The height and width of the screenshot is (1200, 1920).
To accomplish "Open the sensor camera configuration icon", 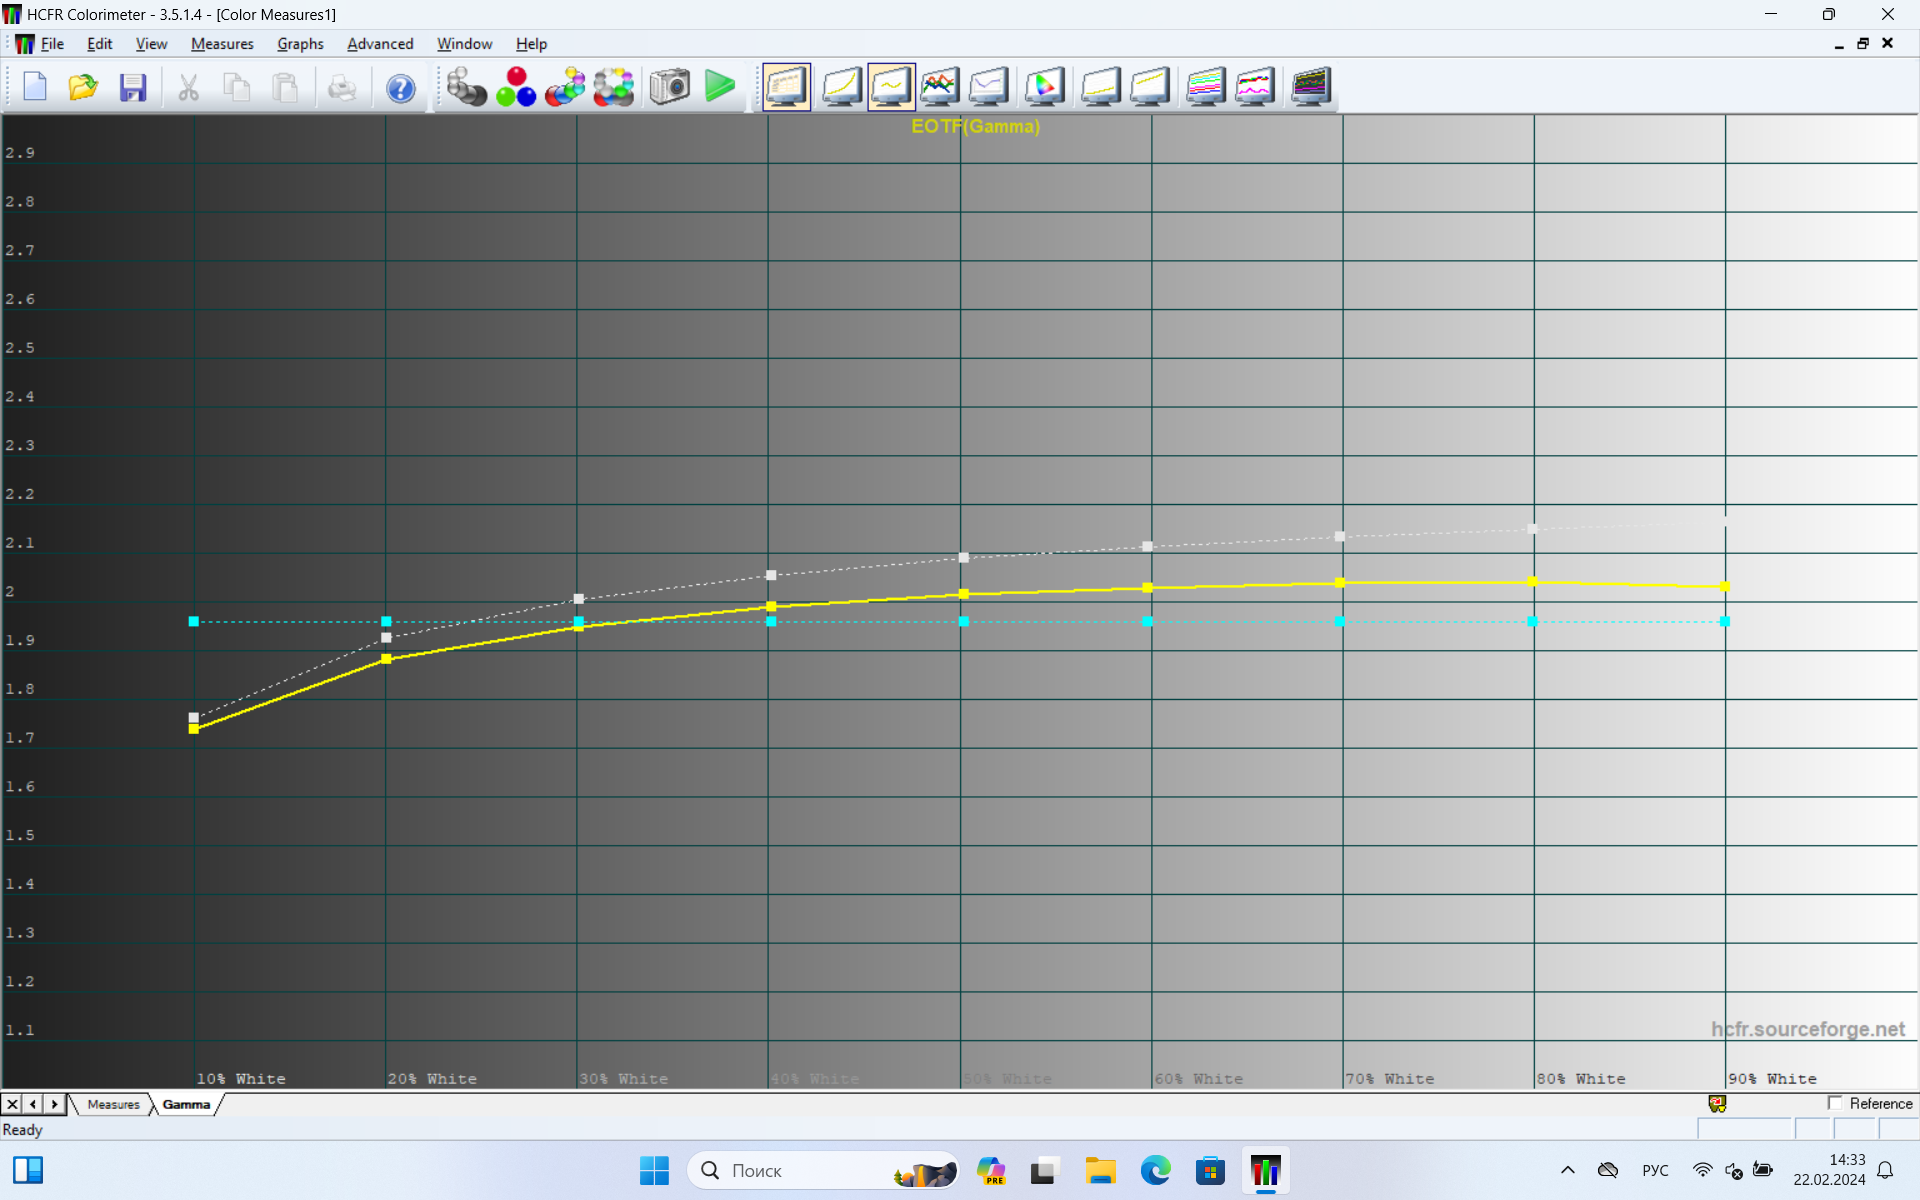I will tap(669, 87).
